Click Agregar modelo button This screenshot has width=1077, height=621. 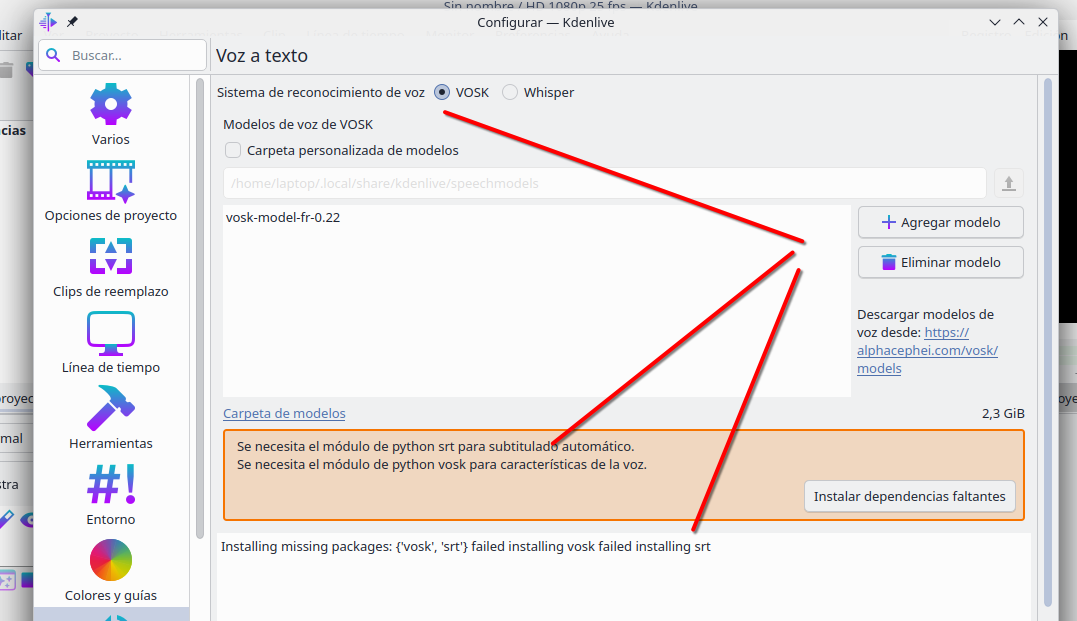(x=940, y=223)
